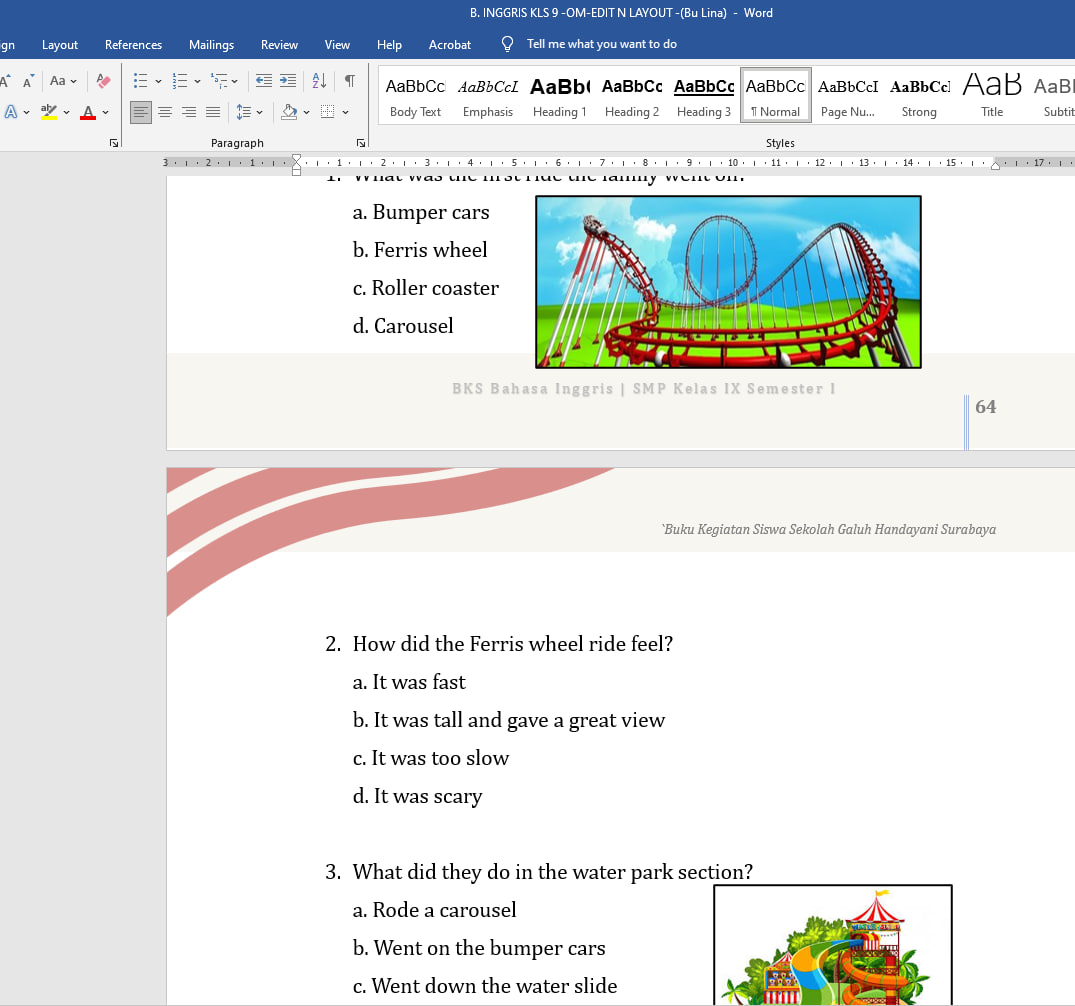Decrease the paragraph indent
The width and height of the screenshot is (1075, 1006).
(x=264, y=81)
